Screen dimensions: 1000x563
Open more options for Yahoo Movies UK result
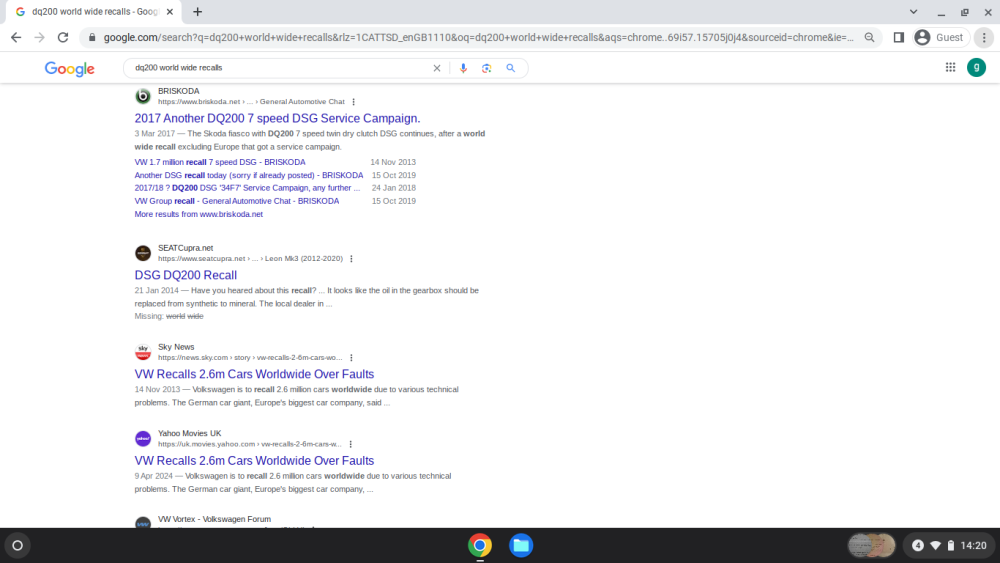(x=351, y=444)
